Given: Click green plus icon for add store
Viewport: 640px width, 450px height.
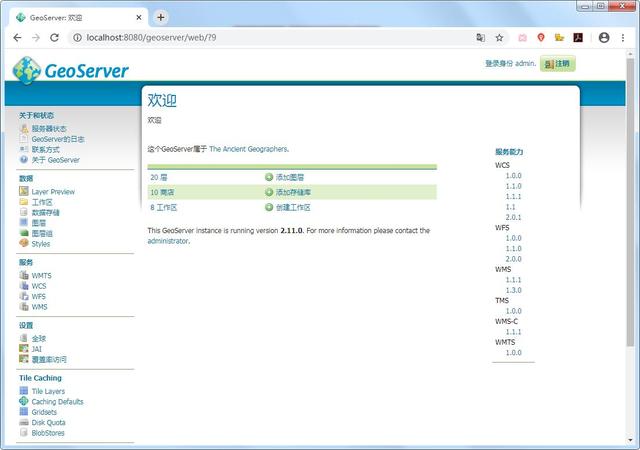Looking at the screenshot, I should point(269,192).
